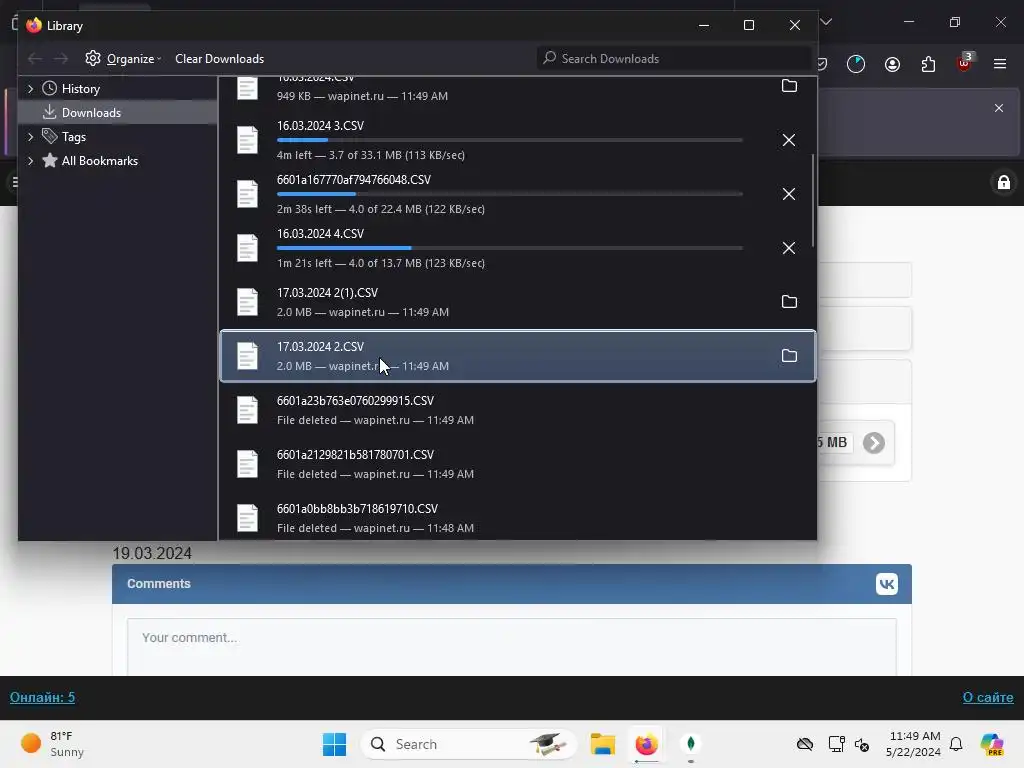This screenshot has height=768, width=1024.
Task: Open the notifications bell in system tray
Action: [x=956, y=744]
